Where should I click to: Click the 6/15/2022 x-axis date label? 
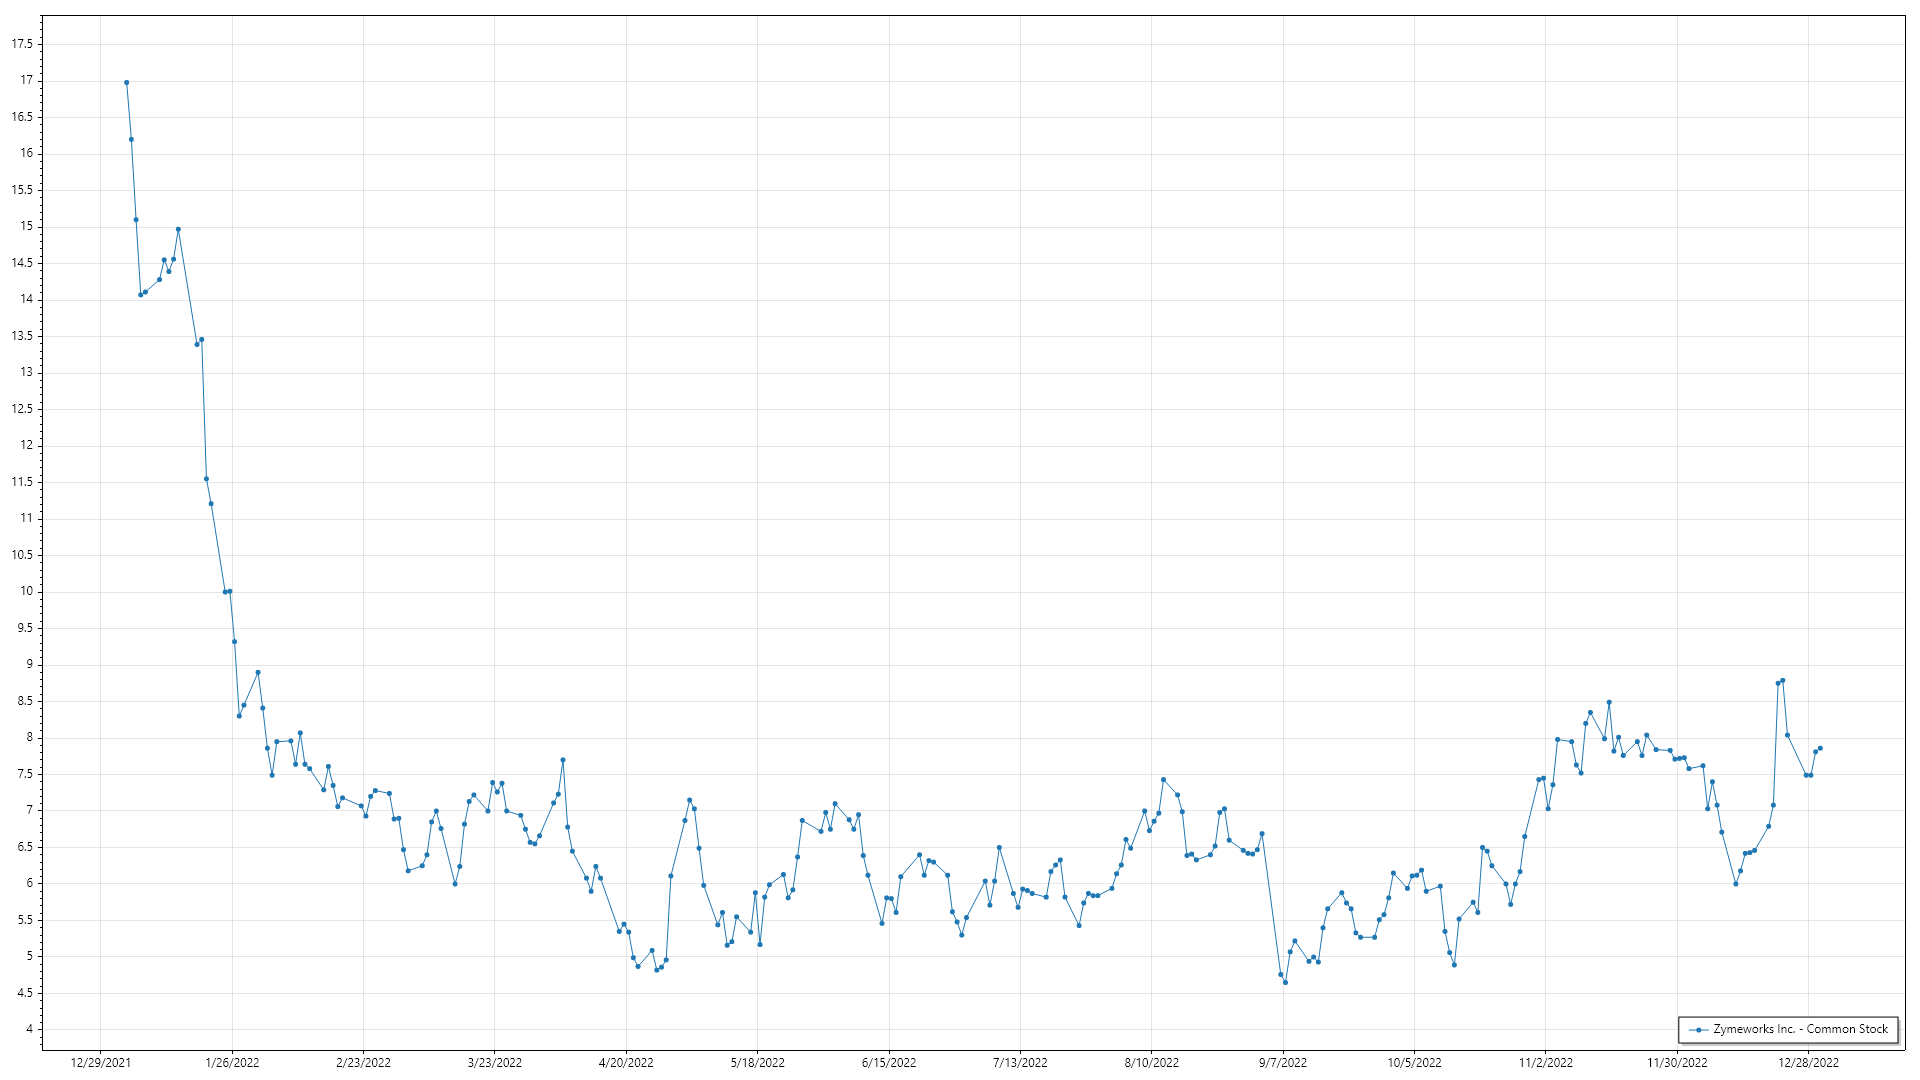(x=889, y=1062)
